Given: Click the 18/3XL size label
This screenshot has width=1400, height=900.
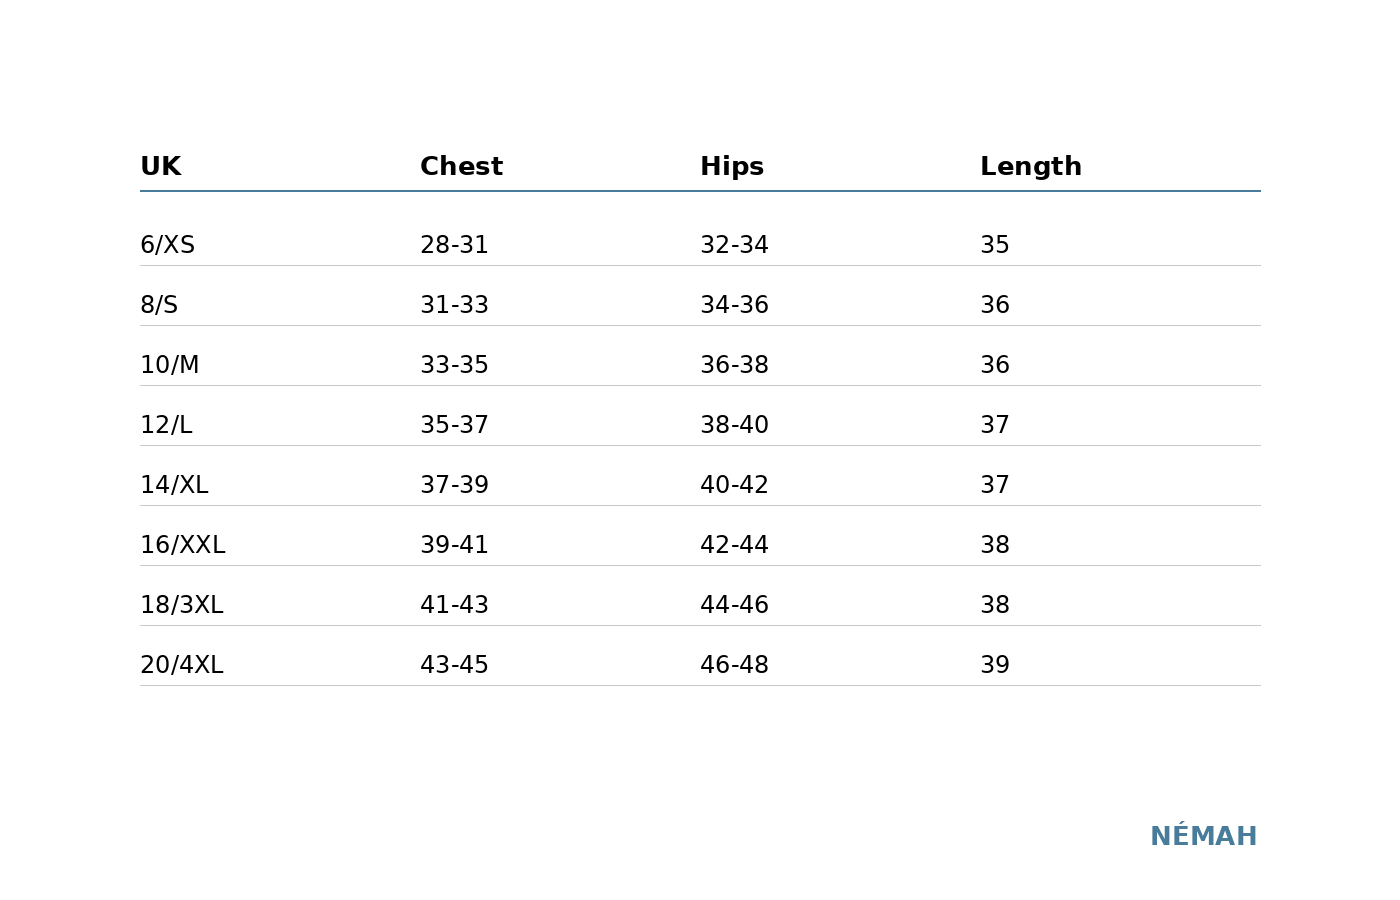Looking at the screenshot, I should point(181,605).
